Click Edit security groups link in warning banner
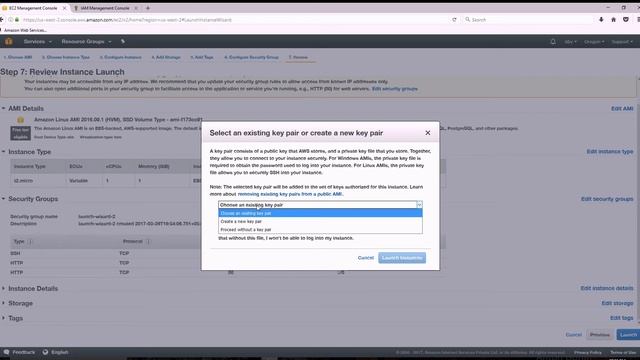The image size is (640, 360). 395,89
